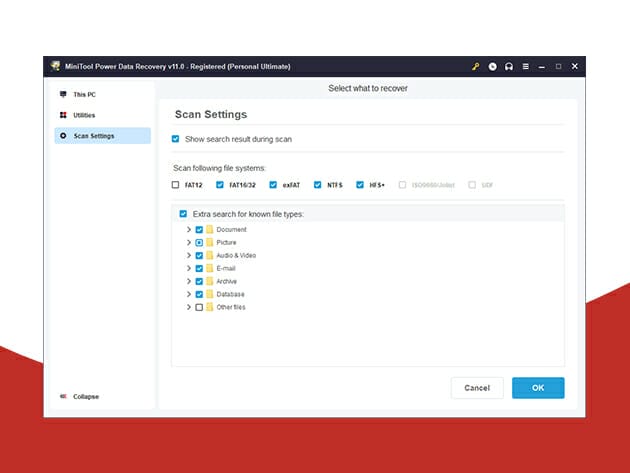Enable the FAT12 file system checkbox

coord(176,185)
